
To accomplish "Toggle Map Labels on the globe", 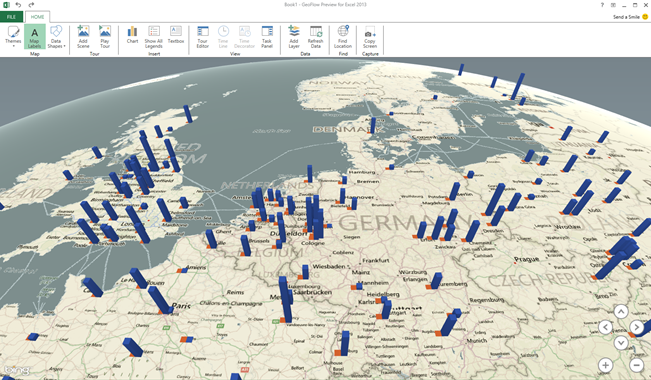I will click(x=34, y=37).
